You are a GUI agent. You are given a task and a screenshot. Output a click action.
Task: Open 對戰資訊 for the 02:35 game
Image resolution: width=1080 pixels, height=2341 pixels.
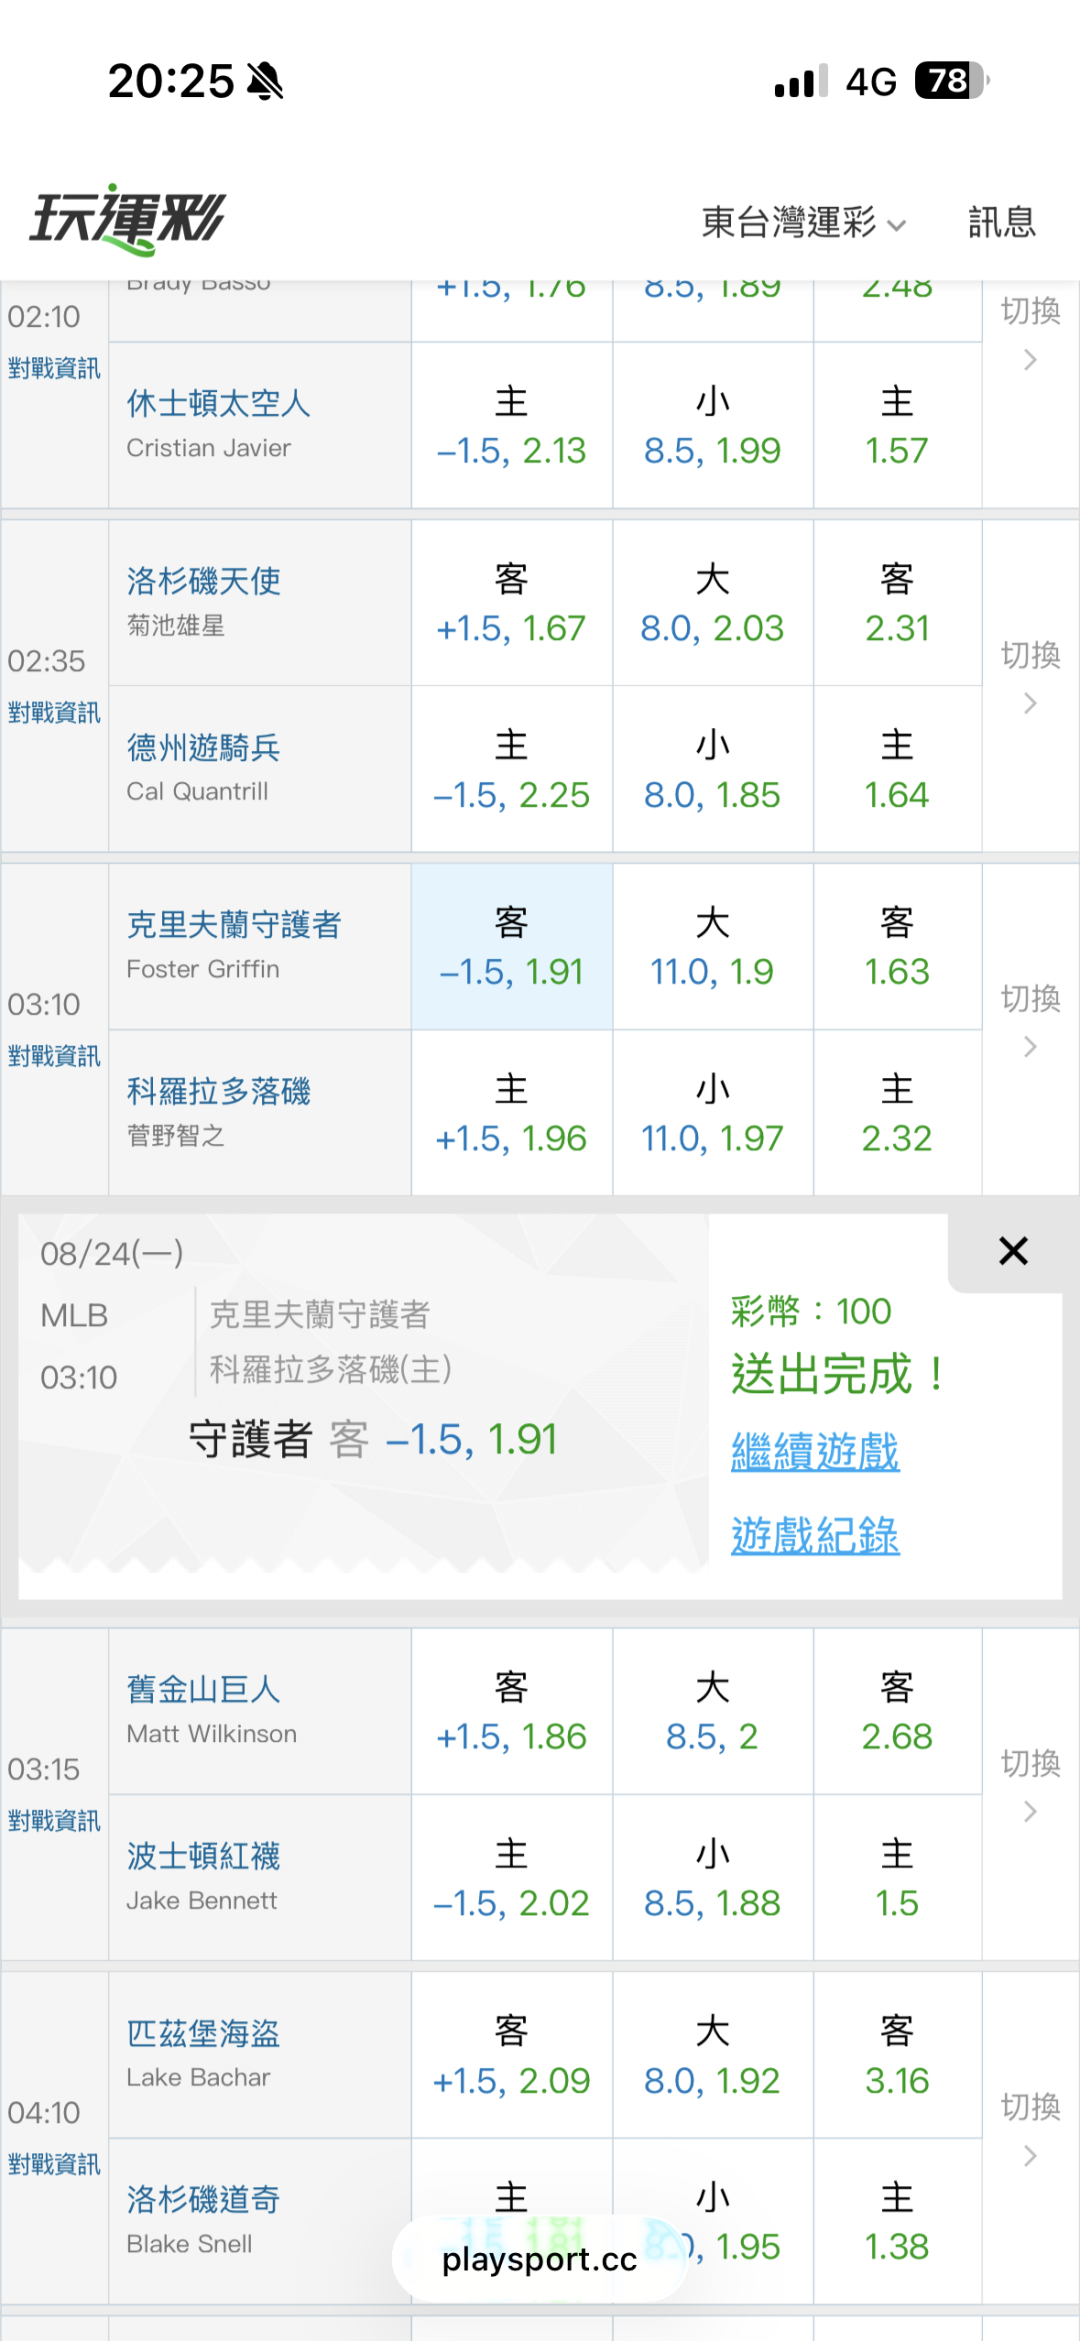54,712
